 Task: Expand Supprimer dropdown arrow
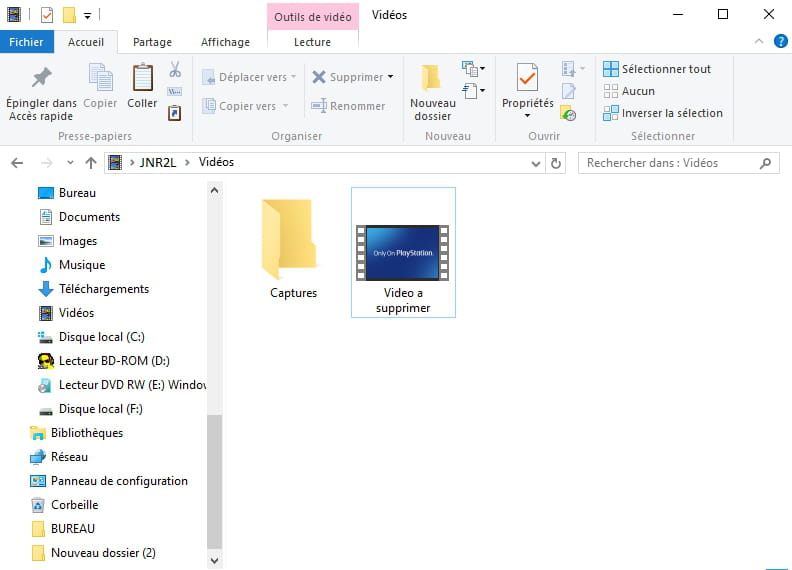tap(390, 77)
